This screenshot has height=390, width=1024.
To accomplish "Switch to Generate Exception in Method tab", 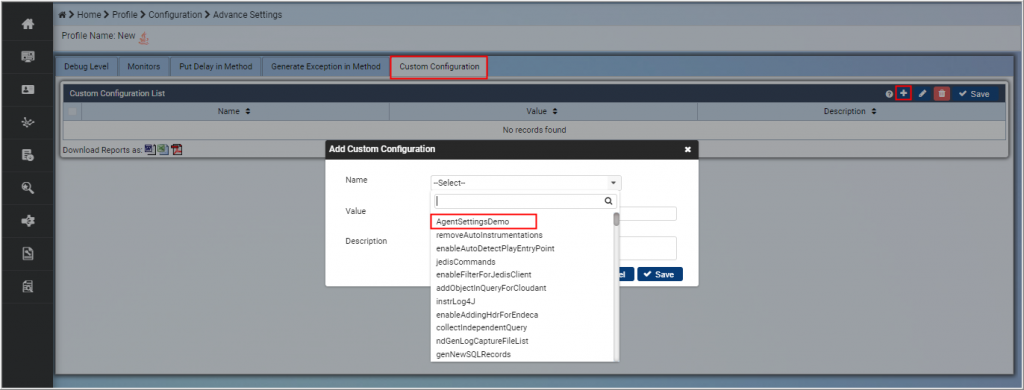I will click(x=325, y=67).
